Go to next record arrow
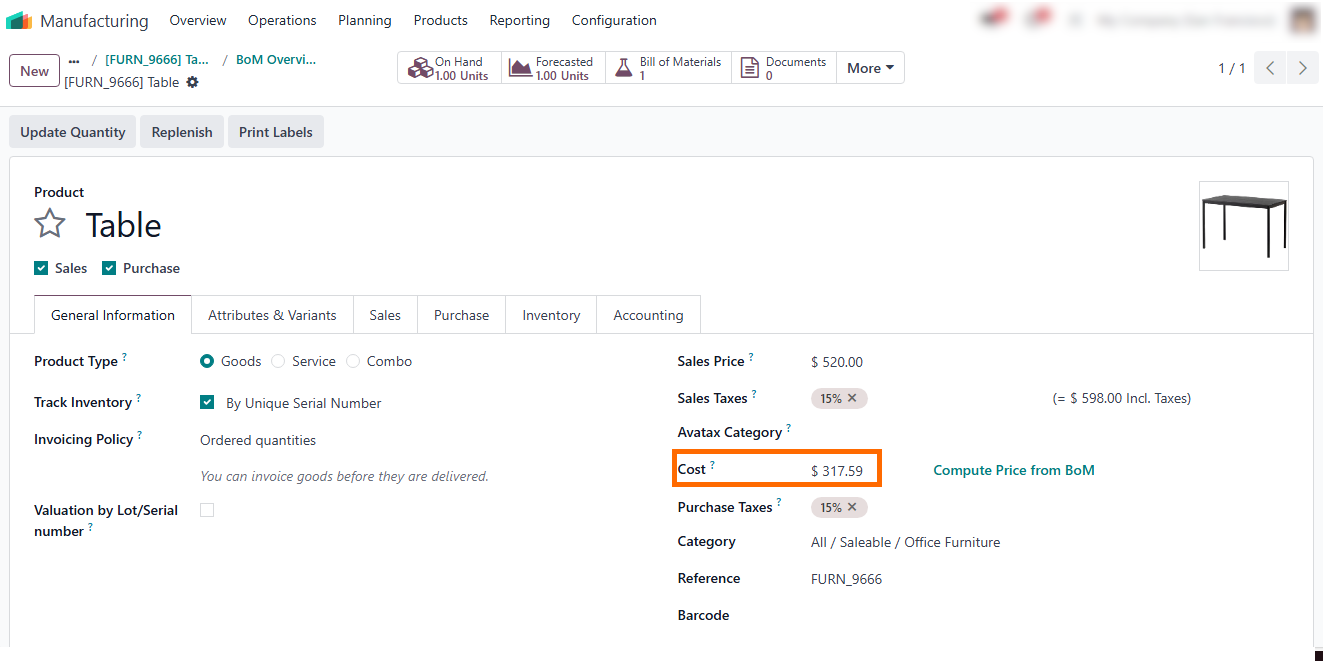Viewport: 1323px width, 661px height. 1302,68
